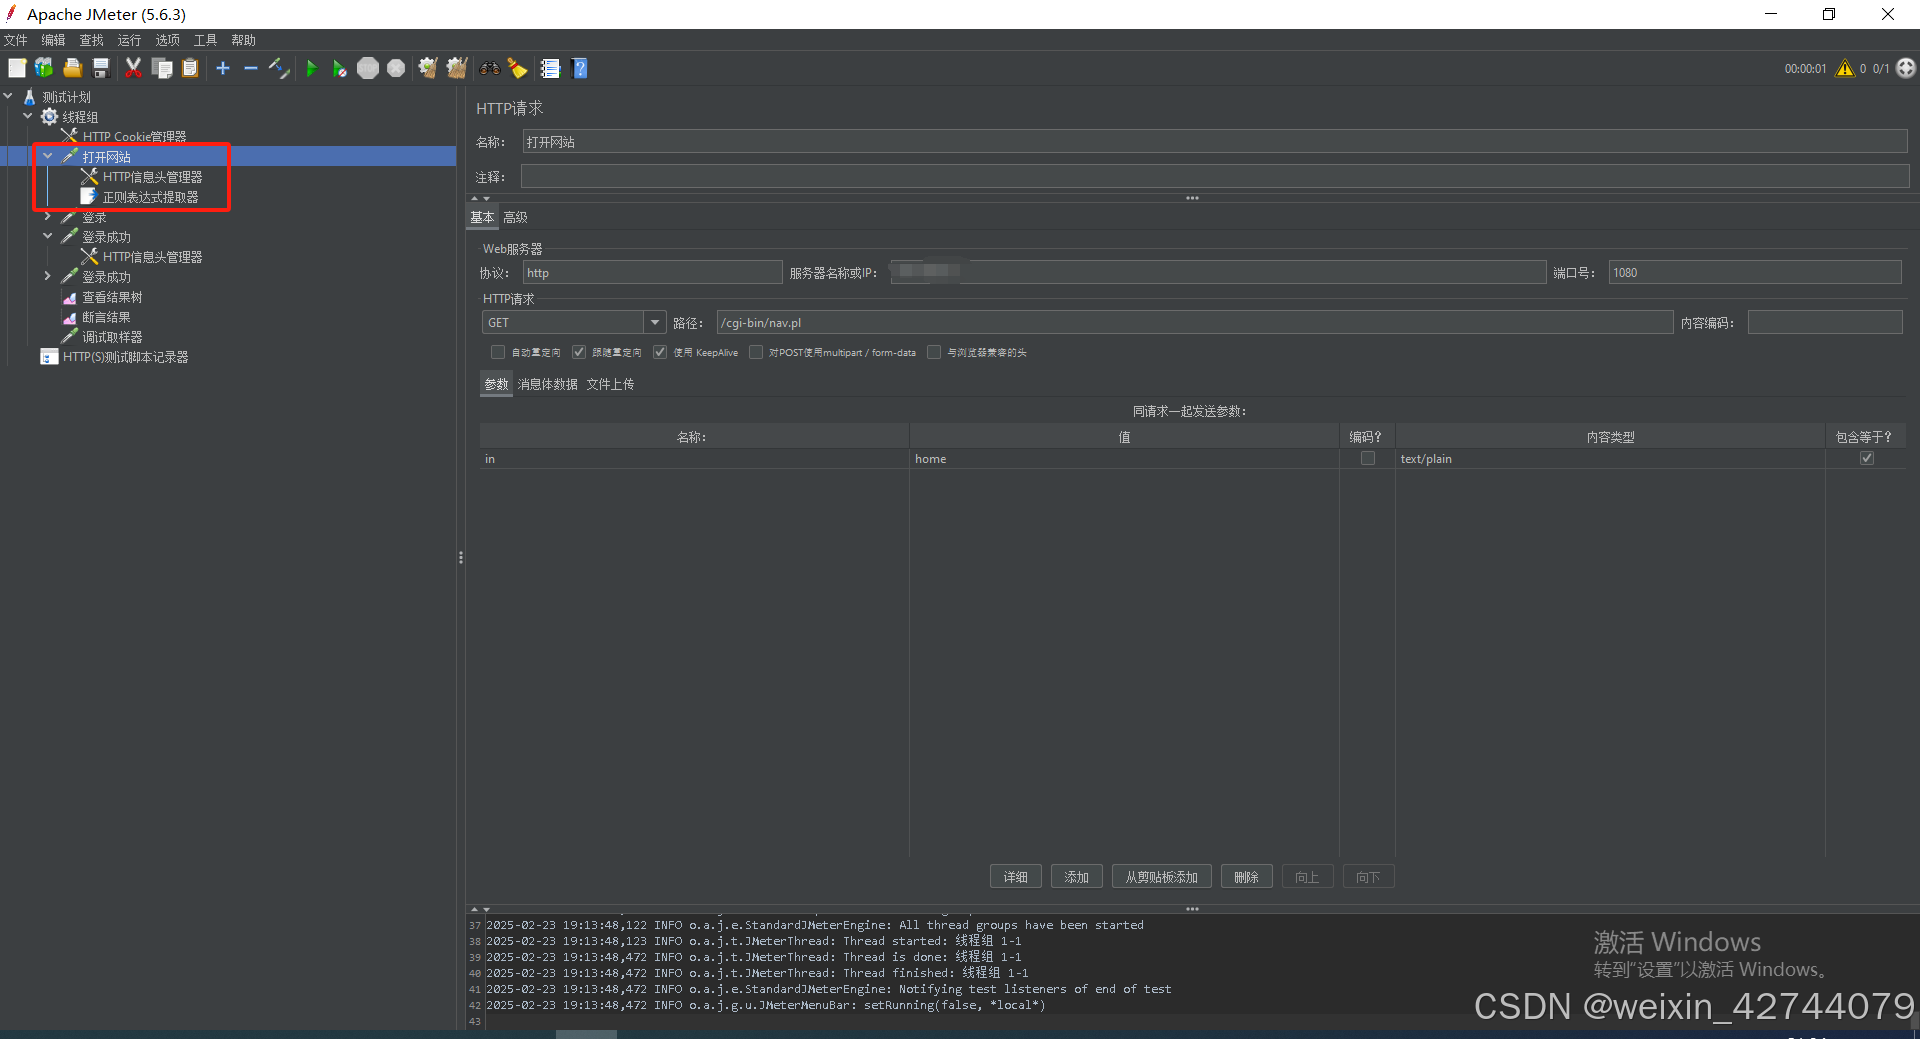
Task: Select the 线程组 thread group node
Action: tap(80, 117)
